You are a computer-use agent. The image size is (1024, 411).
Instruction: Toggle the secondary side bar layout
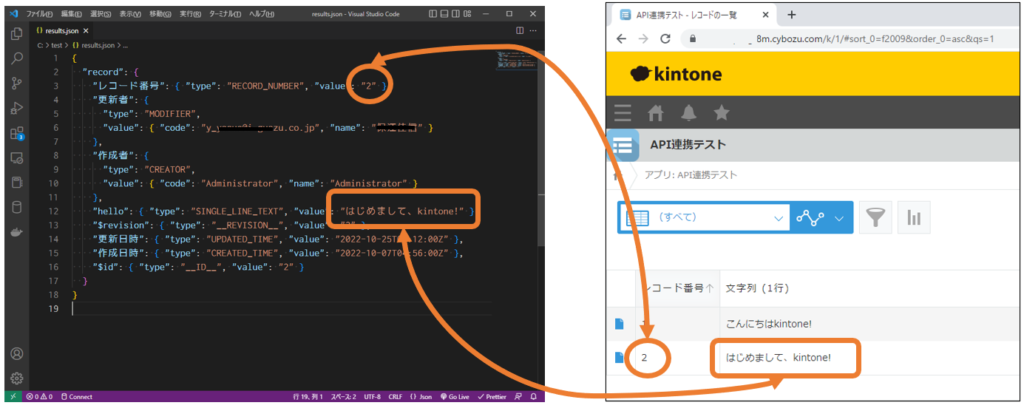(456, 14)
